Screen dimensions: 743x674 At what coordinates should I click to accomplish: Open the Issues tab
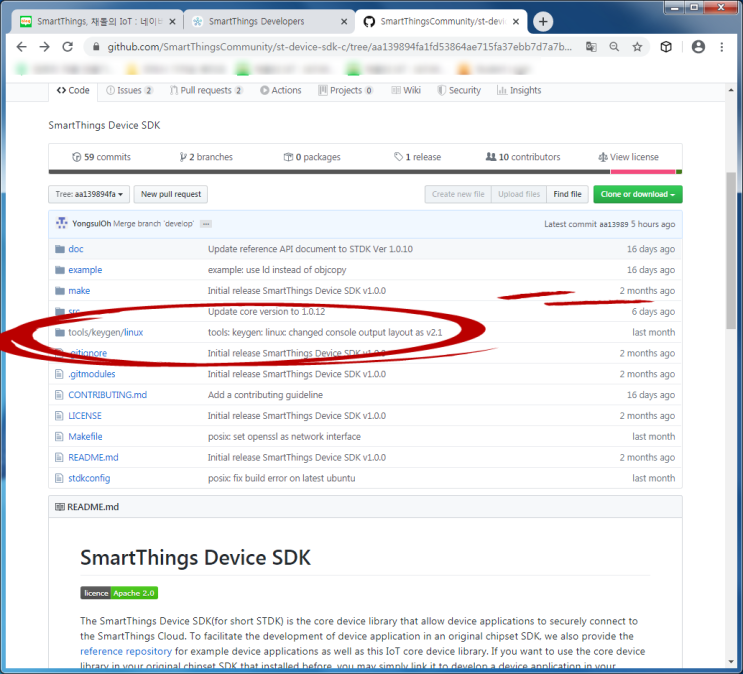(129, 90)
